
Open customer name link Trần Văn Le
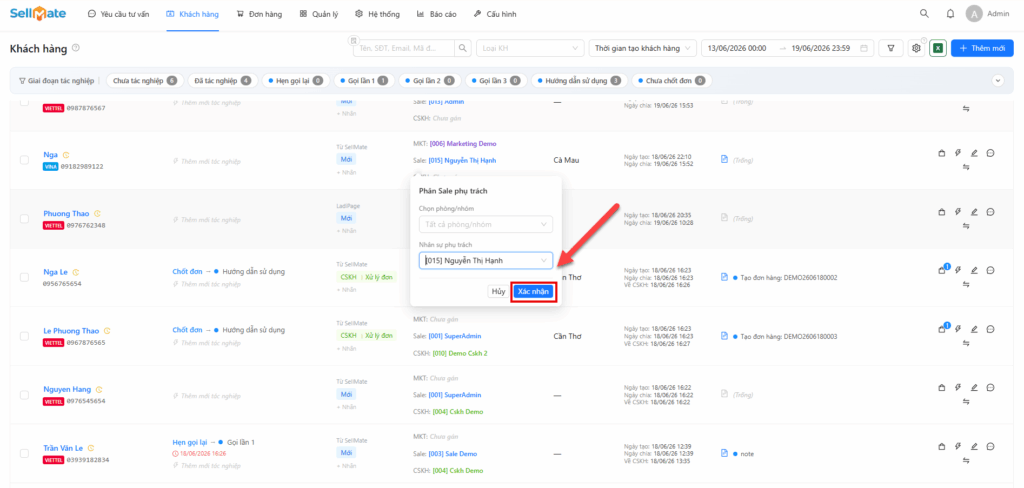[63, 448]
